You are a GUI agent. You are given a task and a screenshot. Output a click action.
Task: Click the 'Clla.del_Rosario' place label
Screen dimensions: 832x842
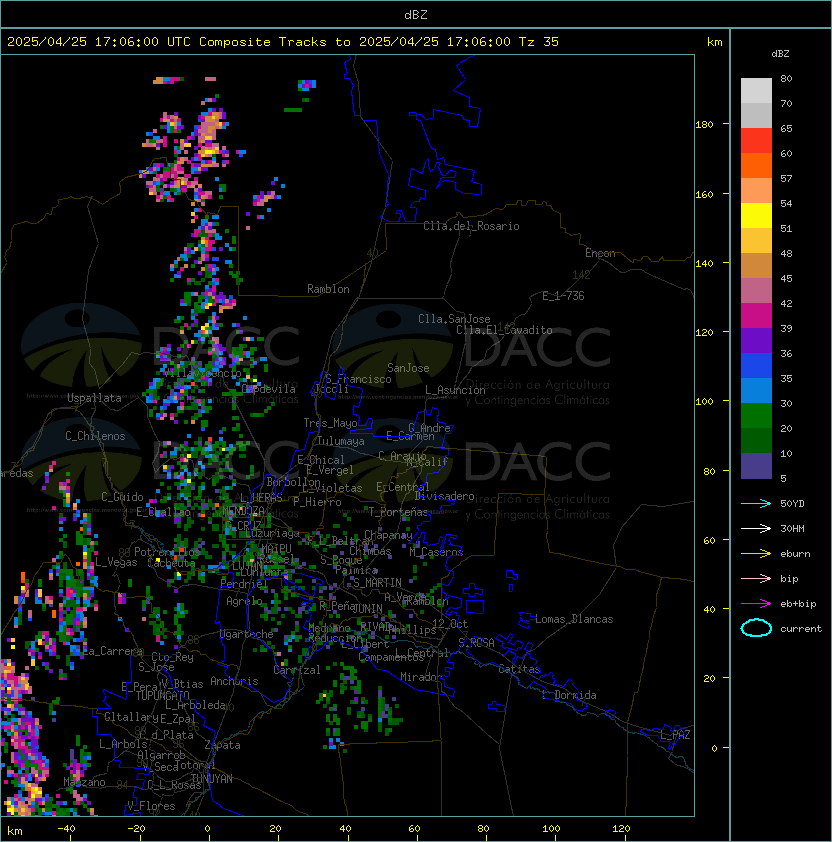(x=471, y=226)
